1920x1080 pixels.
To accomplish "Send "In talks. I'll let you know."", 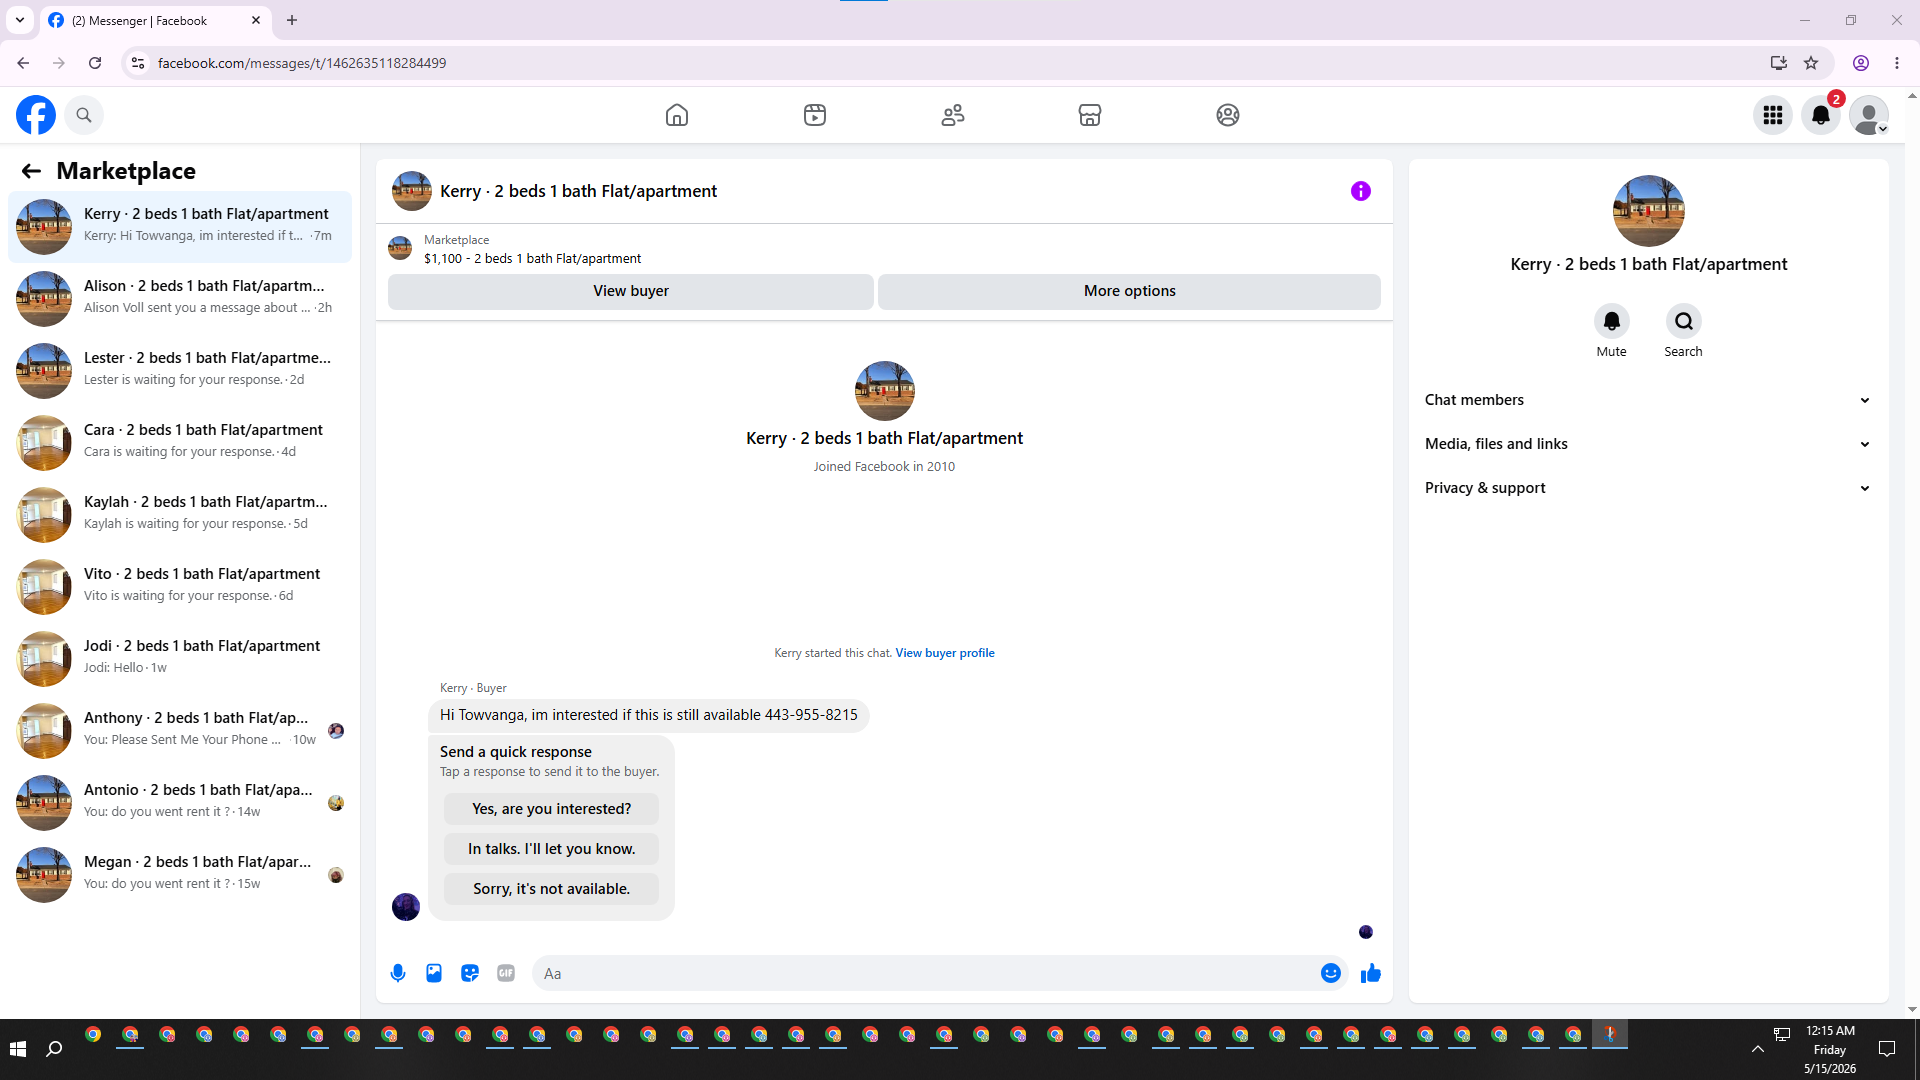I will [552, 849].
